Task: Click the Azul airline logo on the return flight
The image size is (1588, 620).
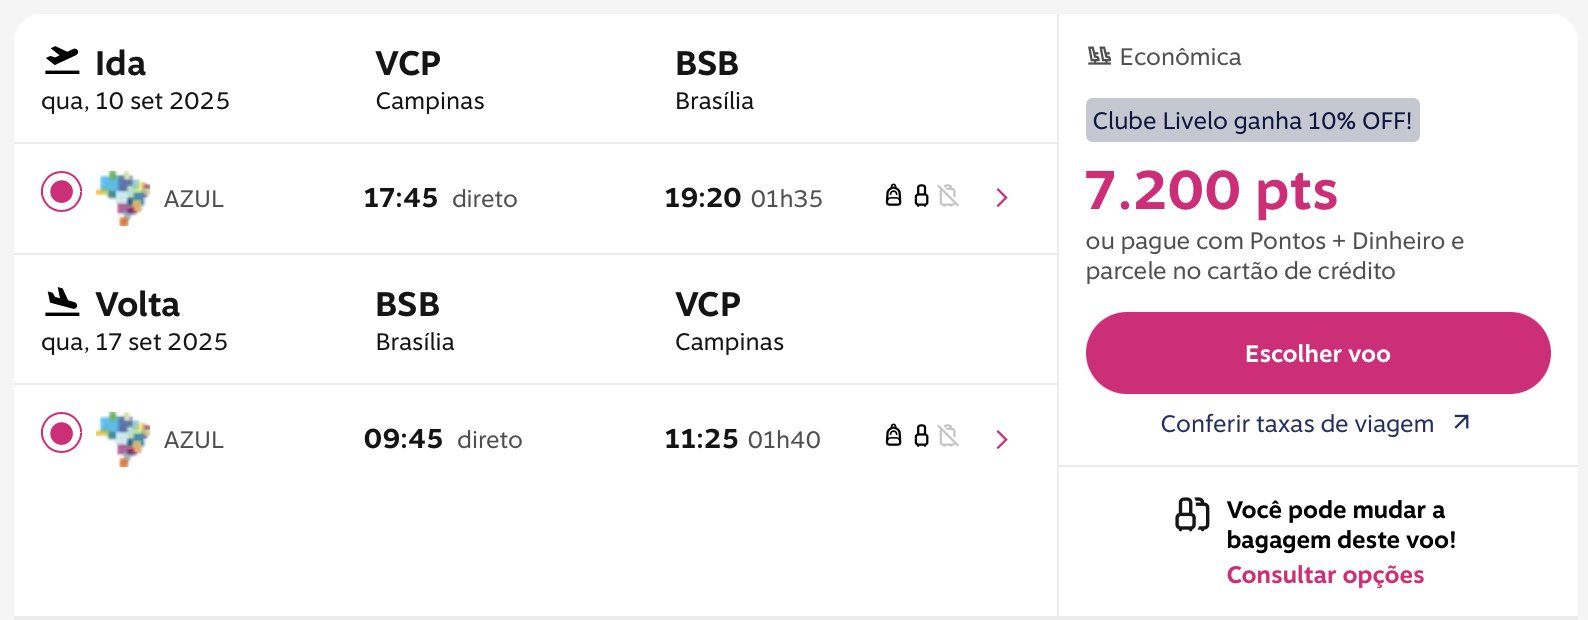Action: (x=123, y=438)
